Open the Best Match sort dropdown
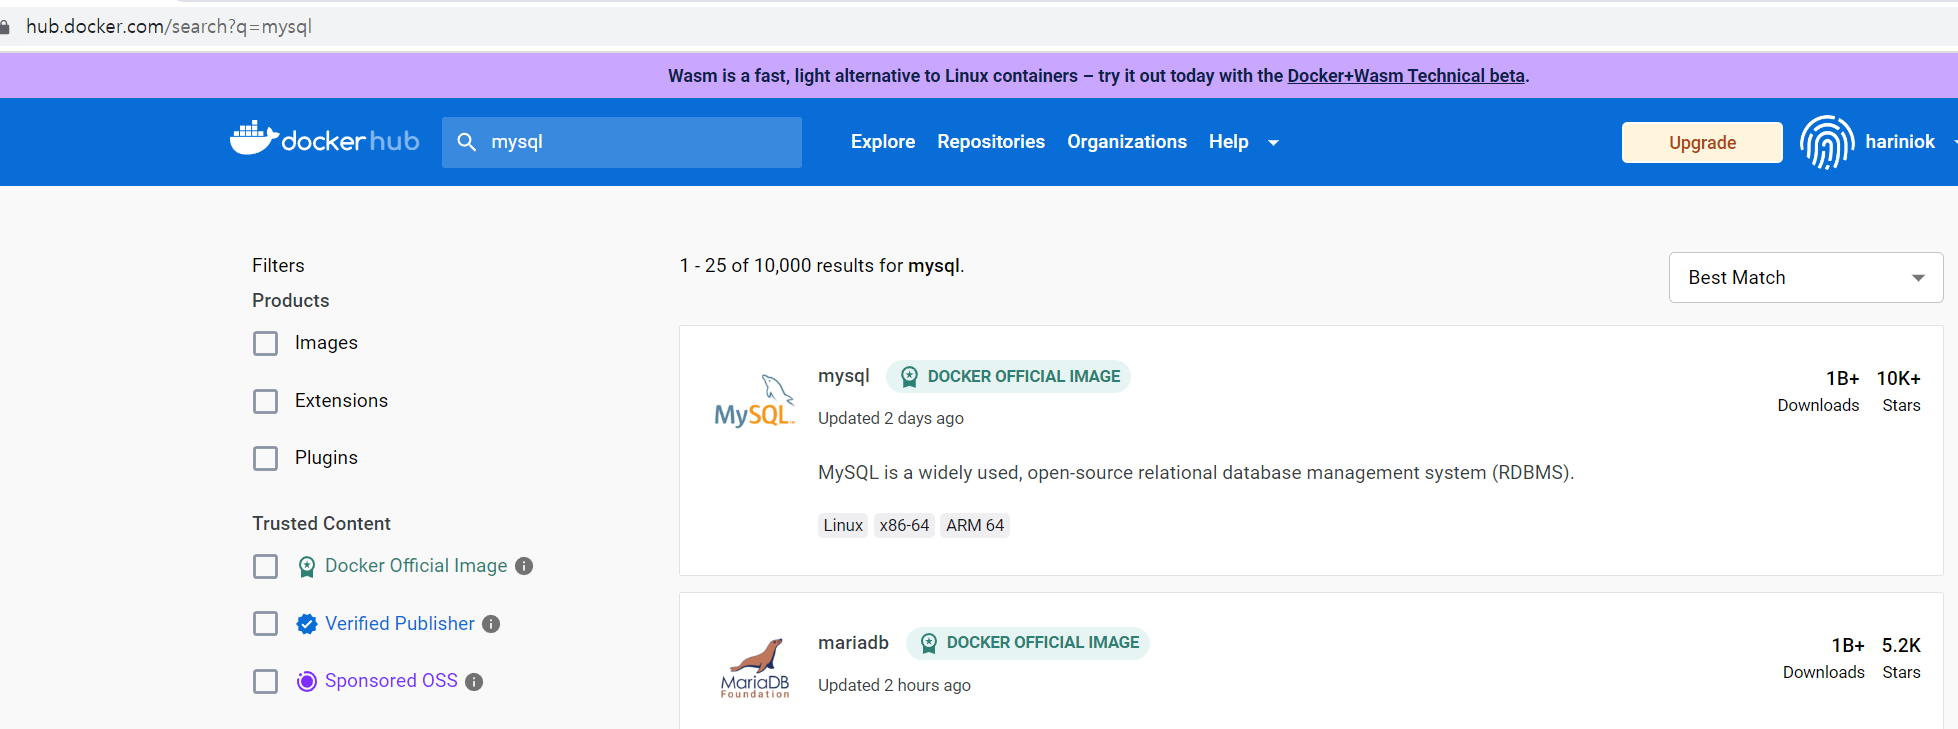Viewport: 1958px width, 729px height. tap(1806, 278)
